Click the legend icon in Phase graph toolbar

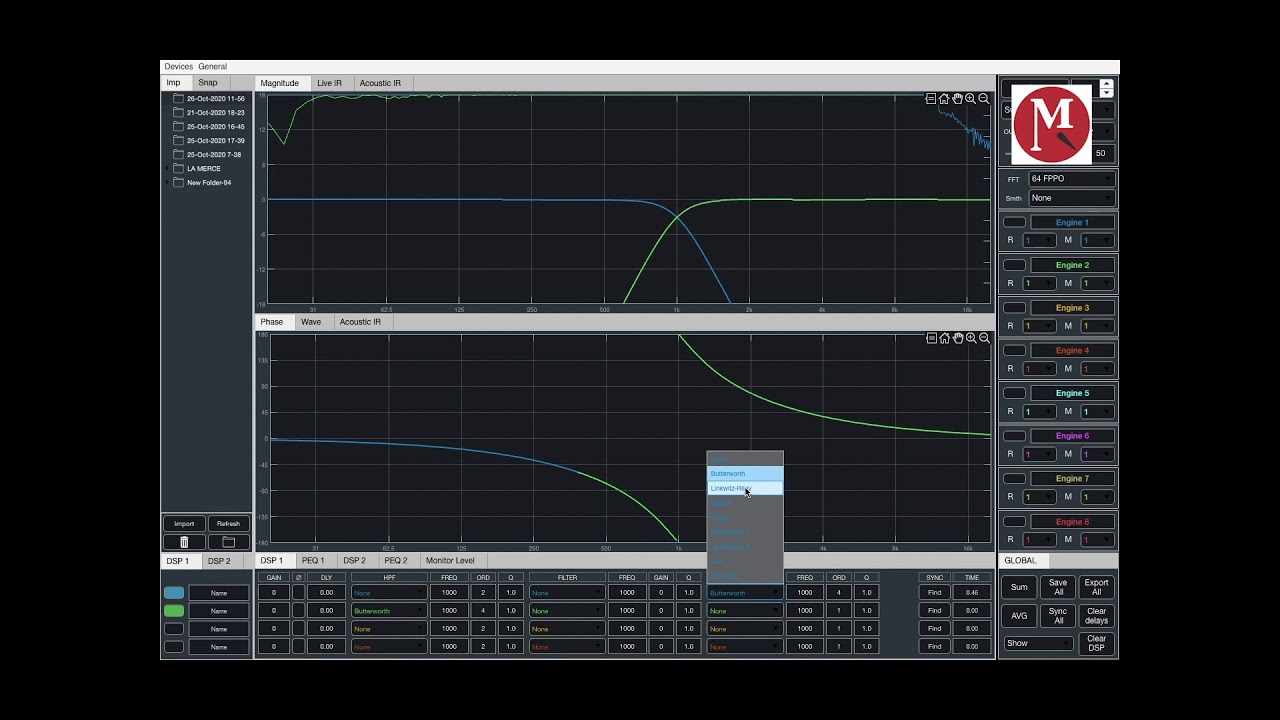pos(931,338)
